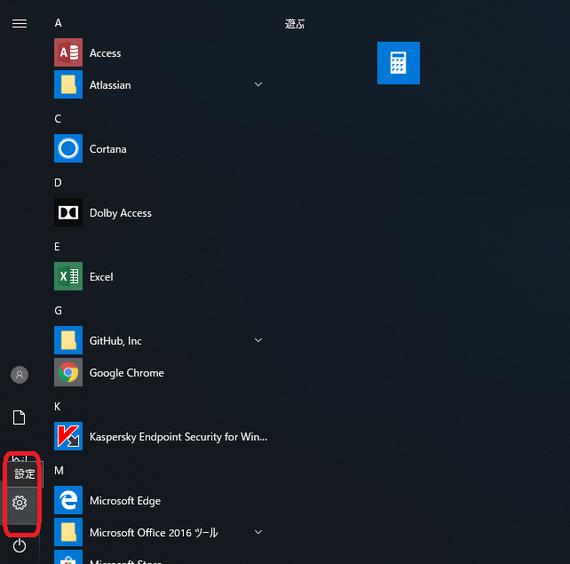Select the Cortana label text
The width and height of the screenshot is (570, 564).
coord(108,149)
